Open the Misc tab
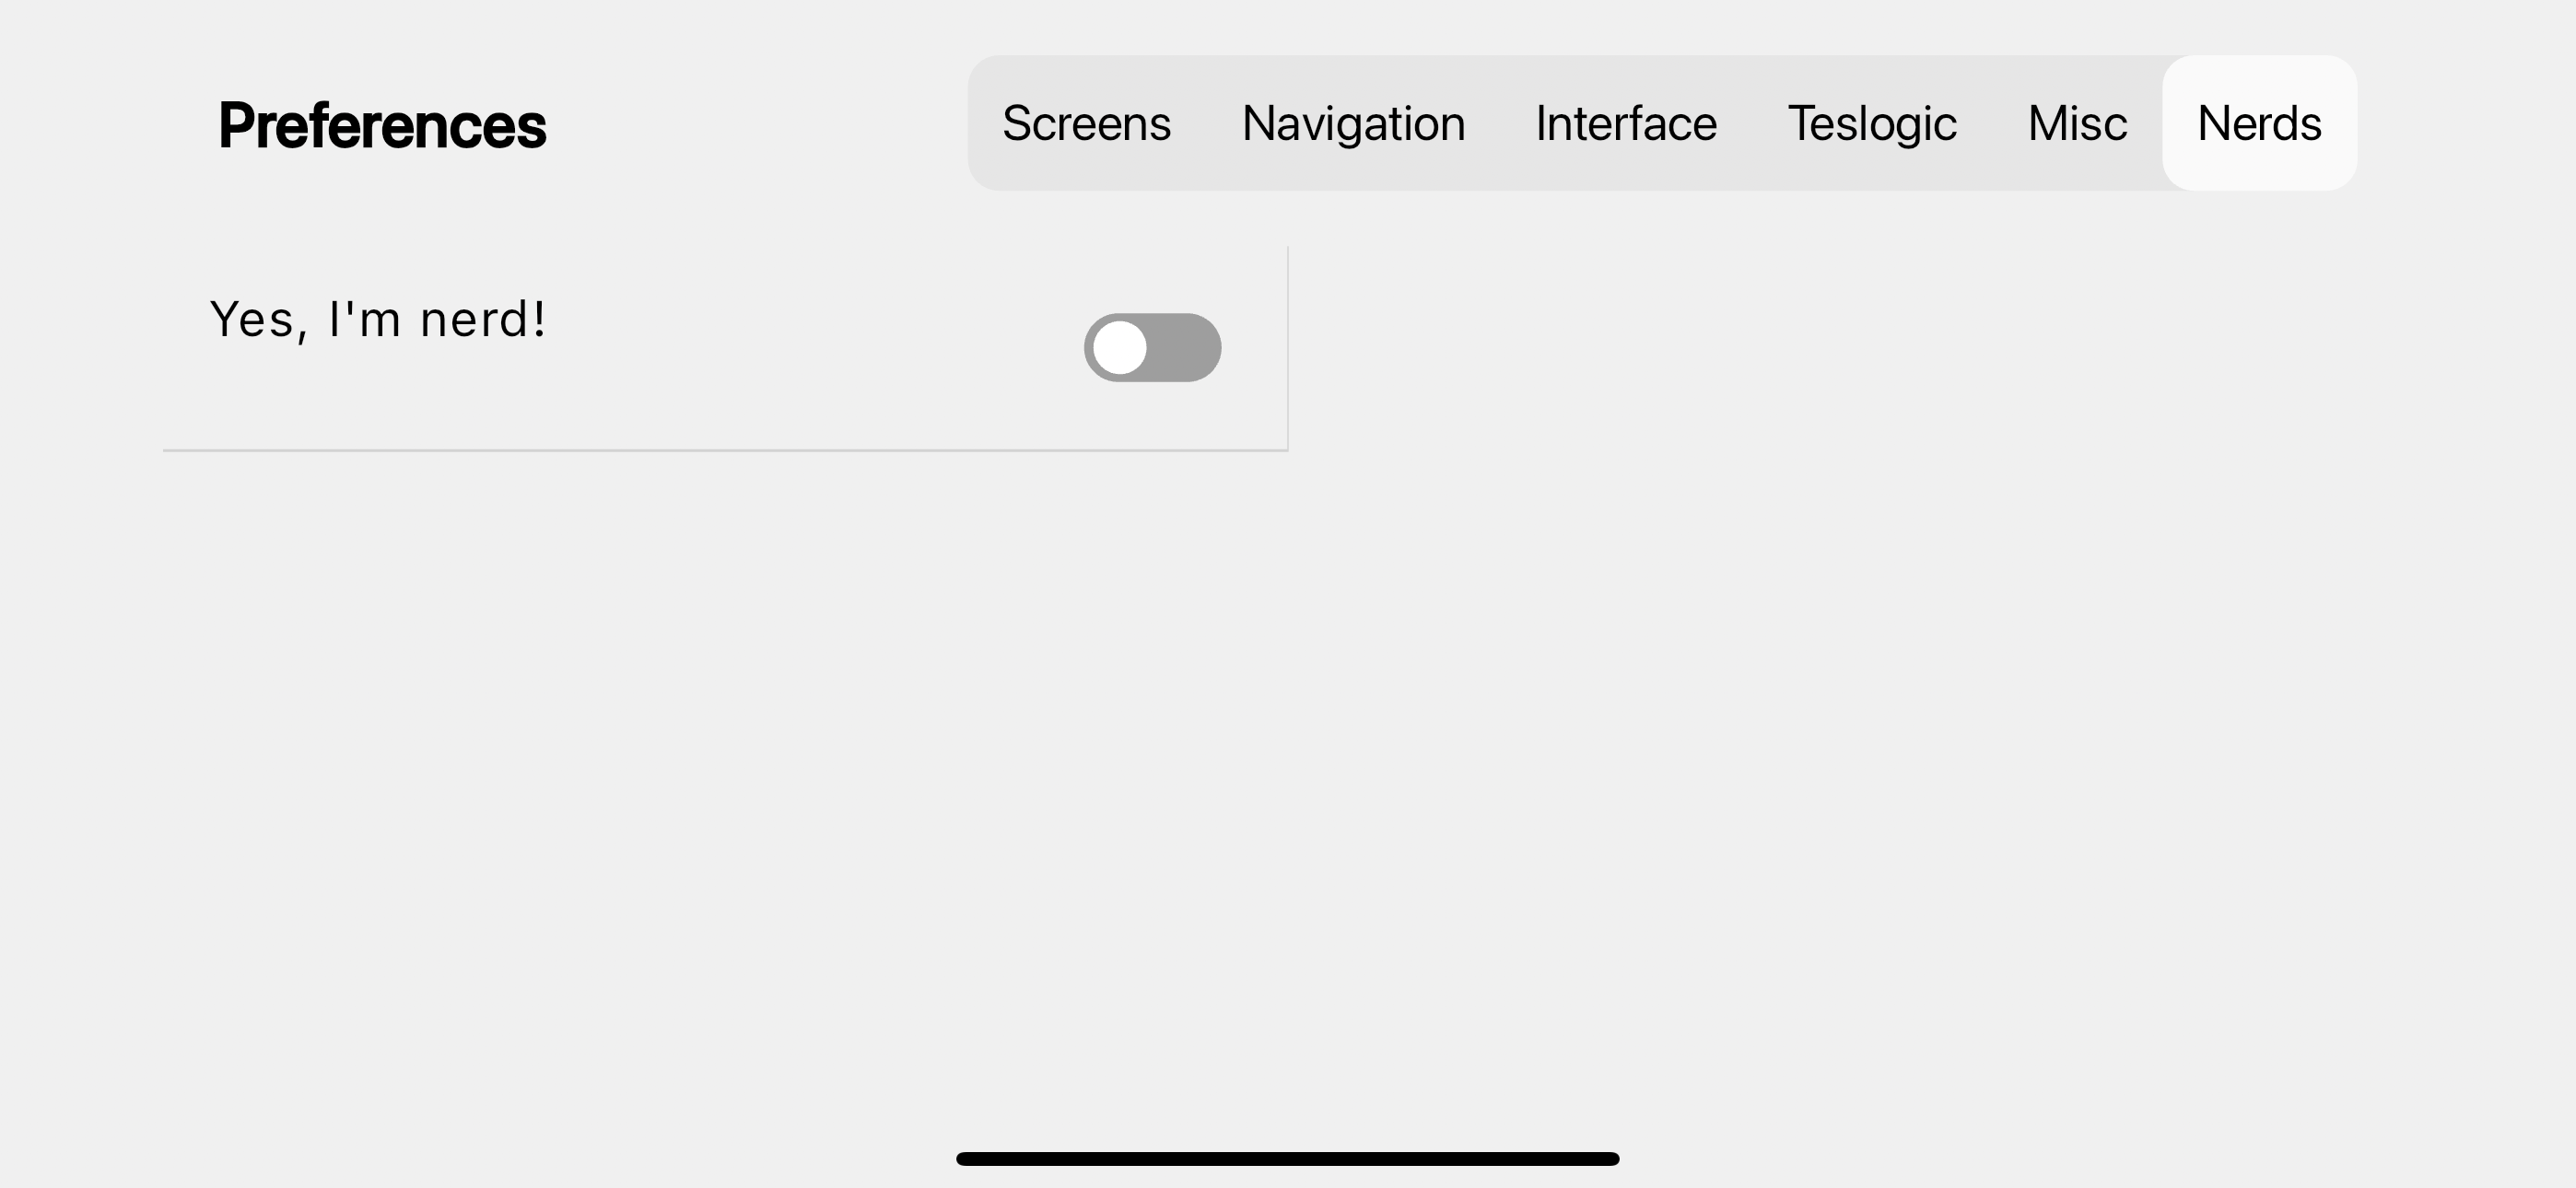This screenshot has height=1188, width=2576. [x=2077, y=123]
